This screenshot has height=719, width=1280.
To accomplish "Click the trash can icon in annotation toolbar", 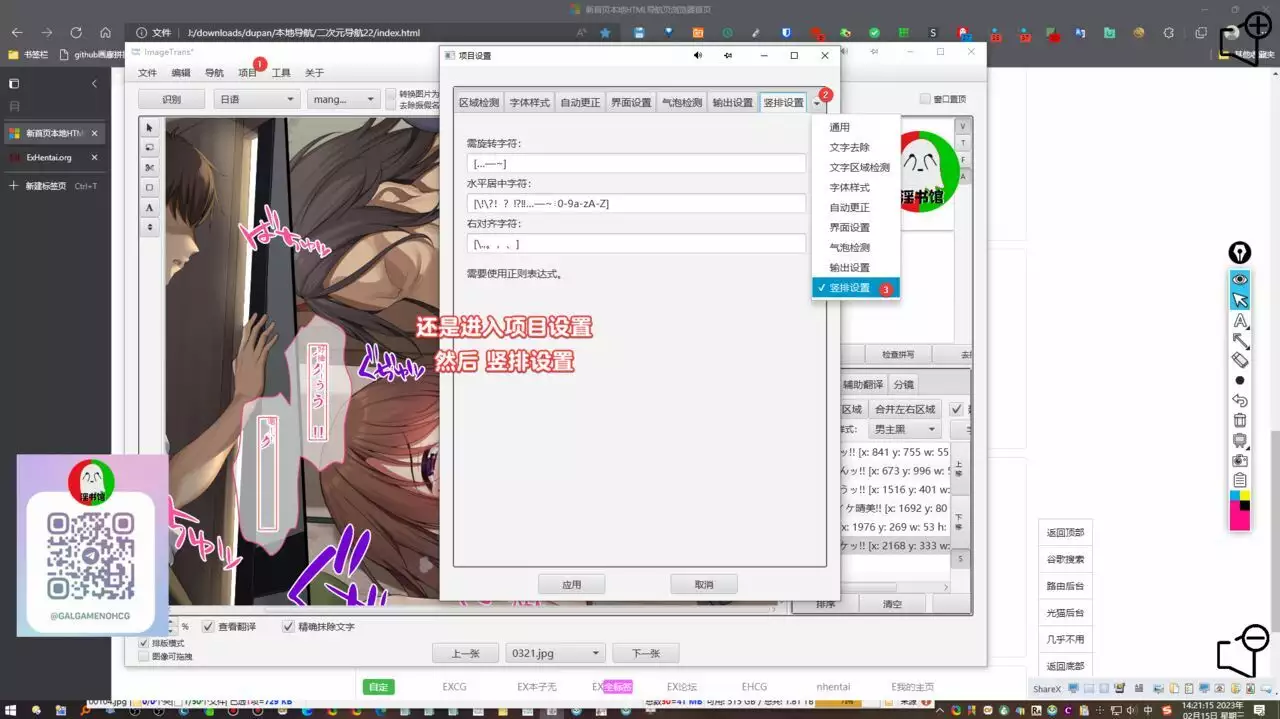I will click(x=1240, y=420).
